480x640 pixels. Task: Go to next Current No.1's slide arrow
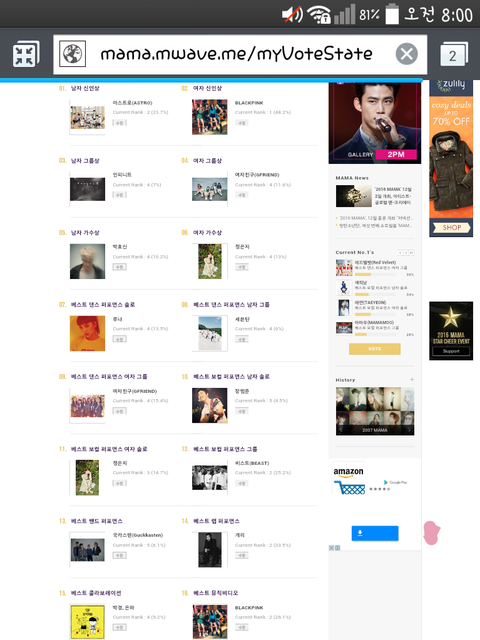406,253
